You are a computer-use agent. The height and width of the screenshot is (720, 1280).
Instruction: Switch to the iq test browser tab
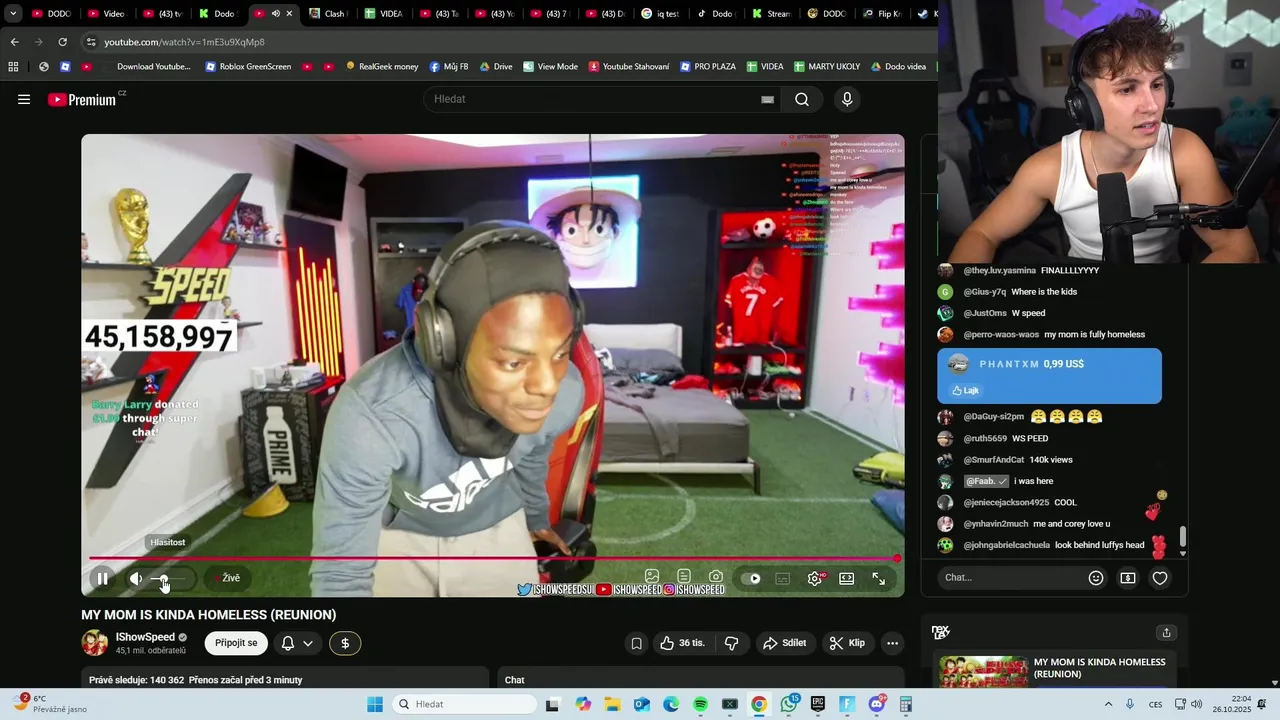[662, 13]
